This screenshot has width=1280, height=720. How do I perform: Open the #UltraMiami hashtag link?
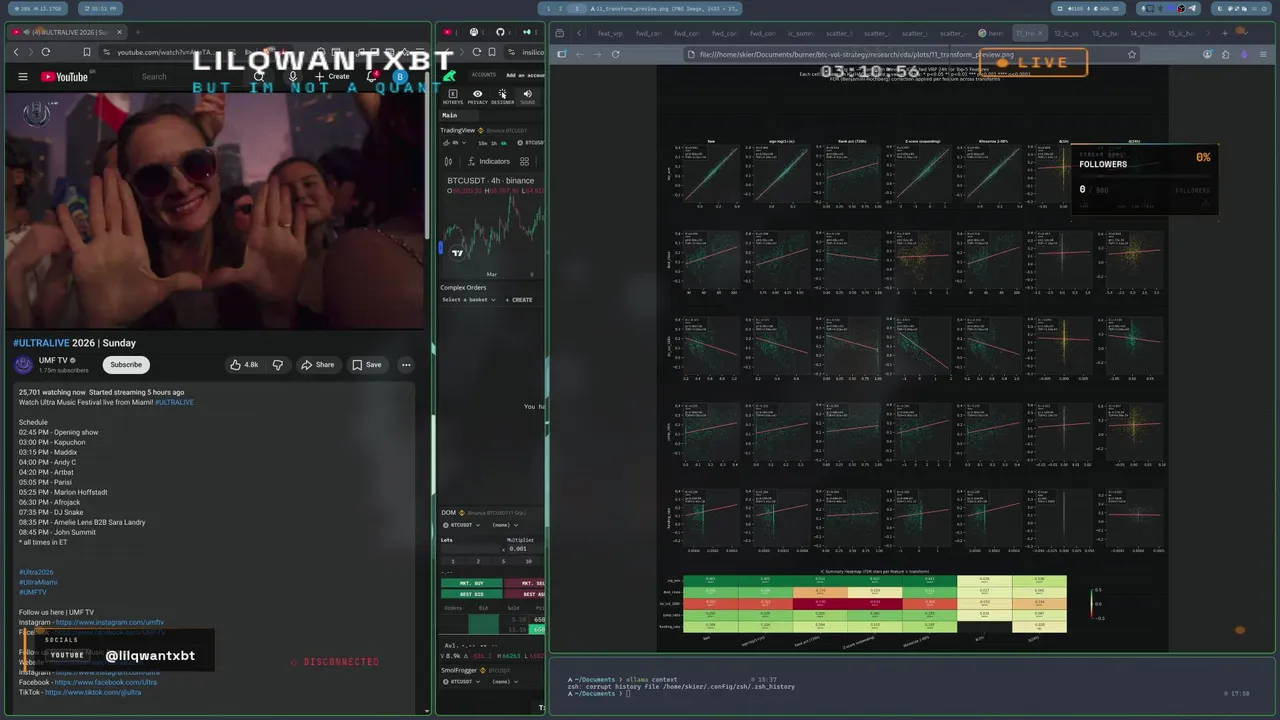tap(38, 582)
